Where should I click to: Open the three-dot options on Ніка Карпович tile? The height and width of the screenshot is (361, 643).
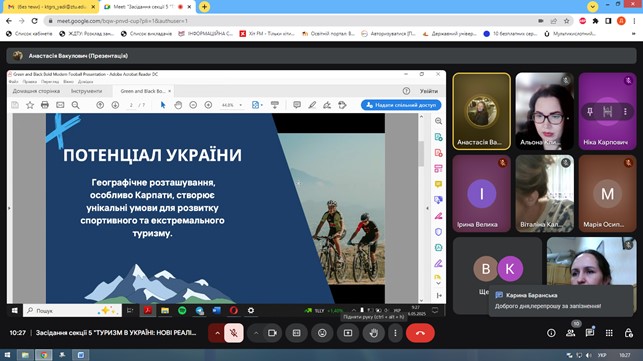pyautogui.click(x=625, y=112)
